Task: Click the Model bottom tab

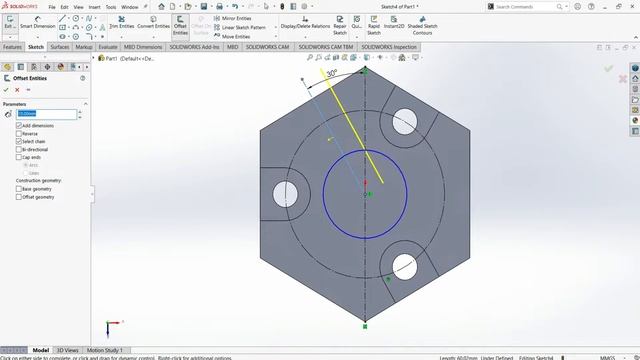Action: (x=40, y=350)
